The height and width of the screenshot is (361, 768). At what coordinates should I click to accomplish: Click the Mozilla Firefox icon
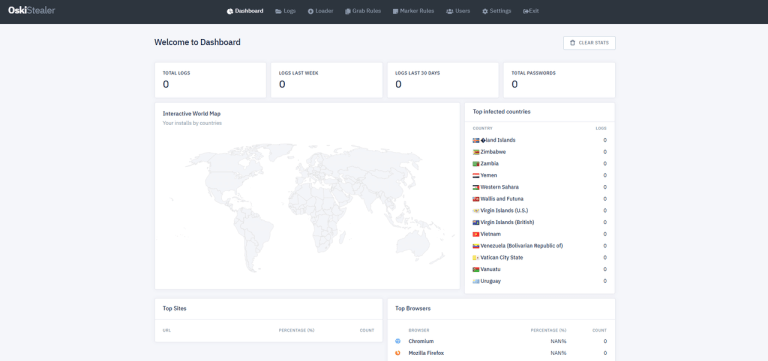click(398, 353)
